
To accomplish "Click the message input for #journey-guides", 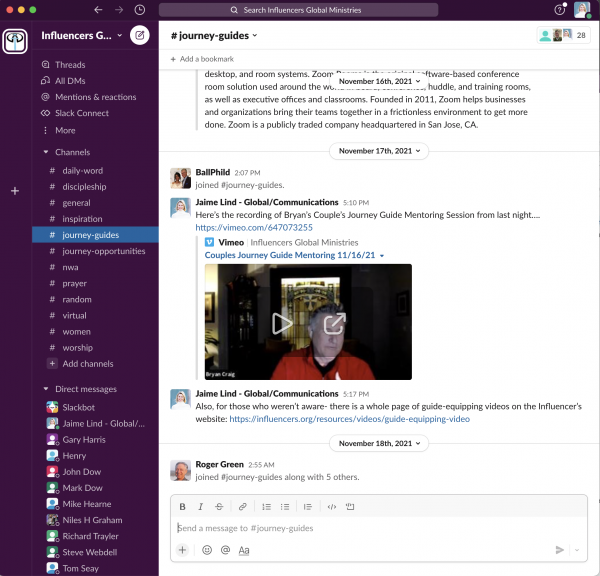I will coord(379,528).
